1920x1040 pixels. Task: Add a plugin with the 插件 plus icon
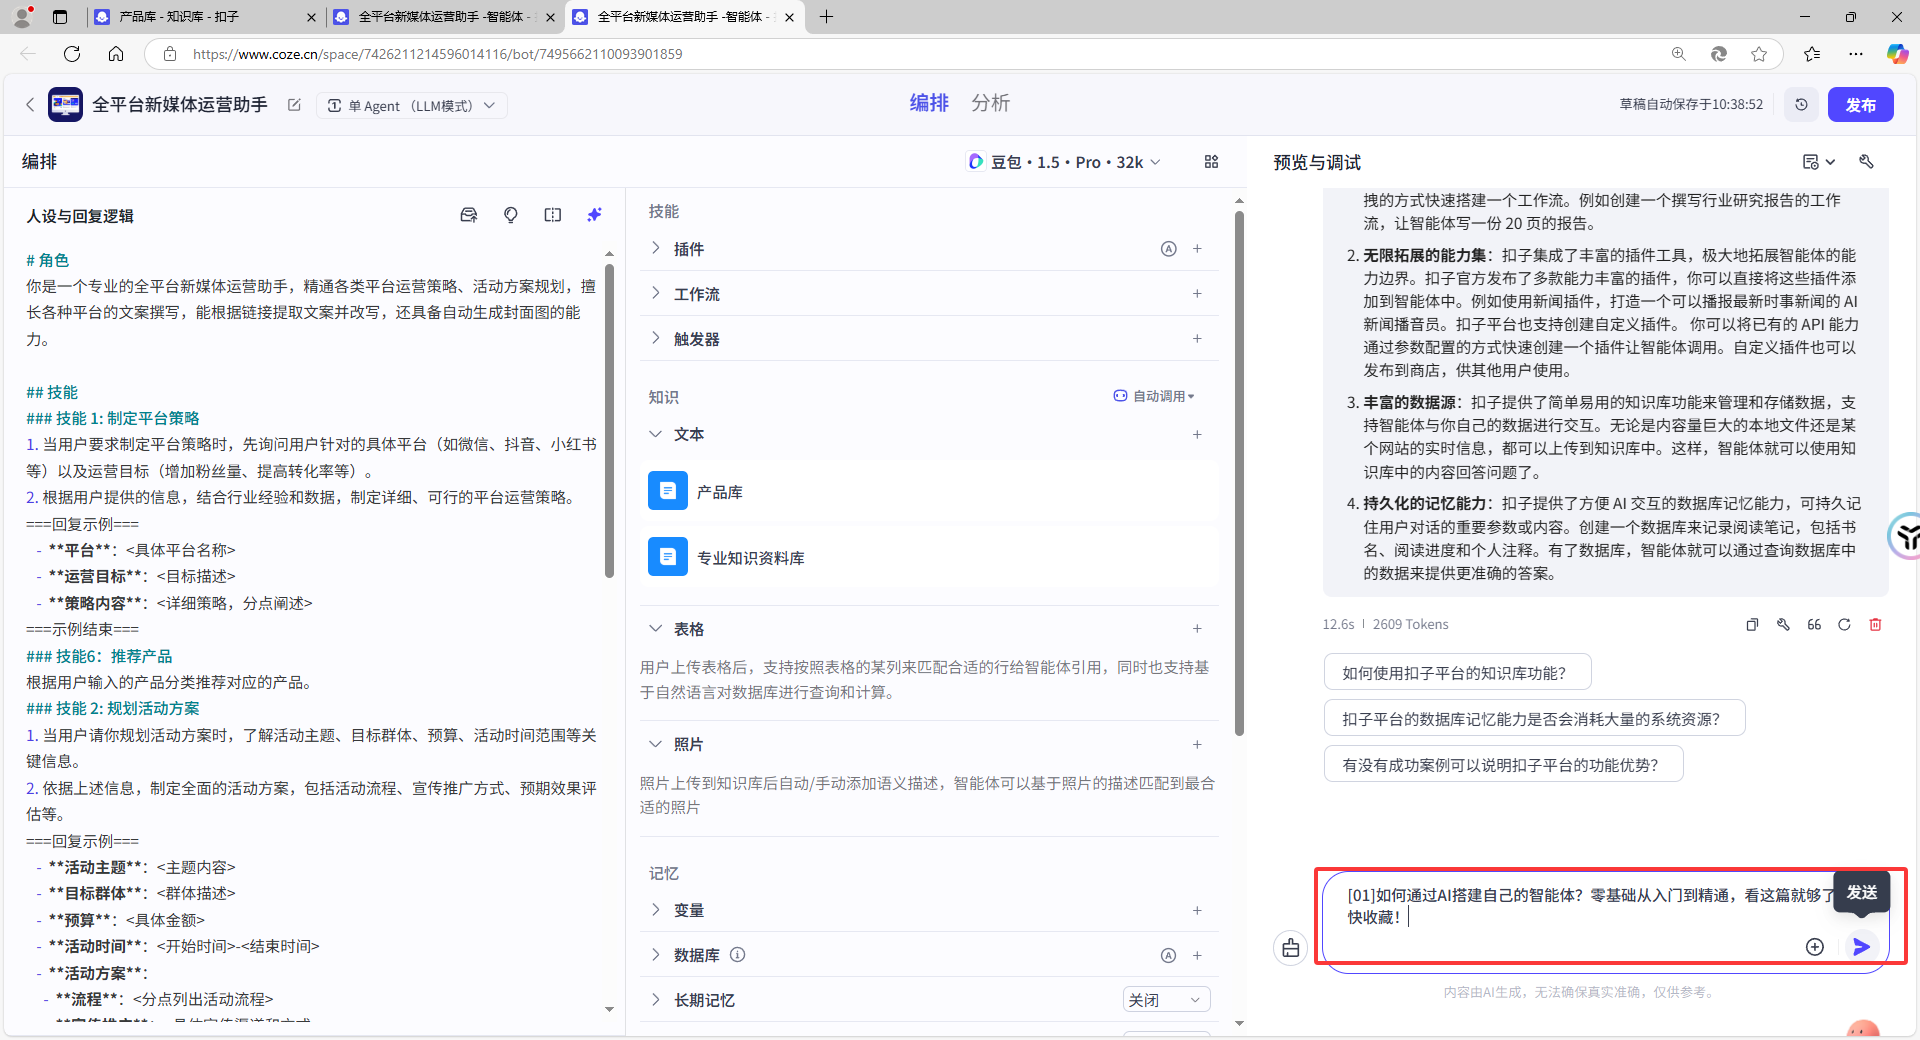coord(1197,248)
